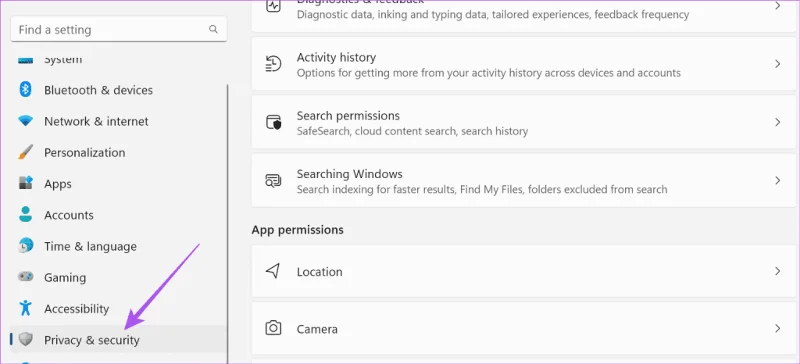Expand the Diagnostics & feedback chevron
This screenshot has height=364, width=800.
pyautogui.click(x=778, y=6)
